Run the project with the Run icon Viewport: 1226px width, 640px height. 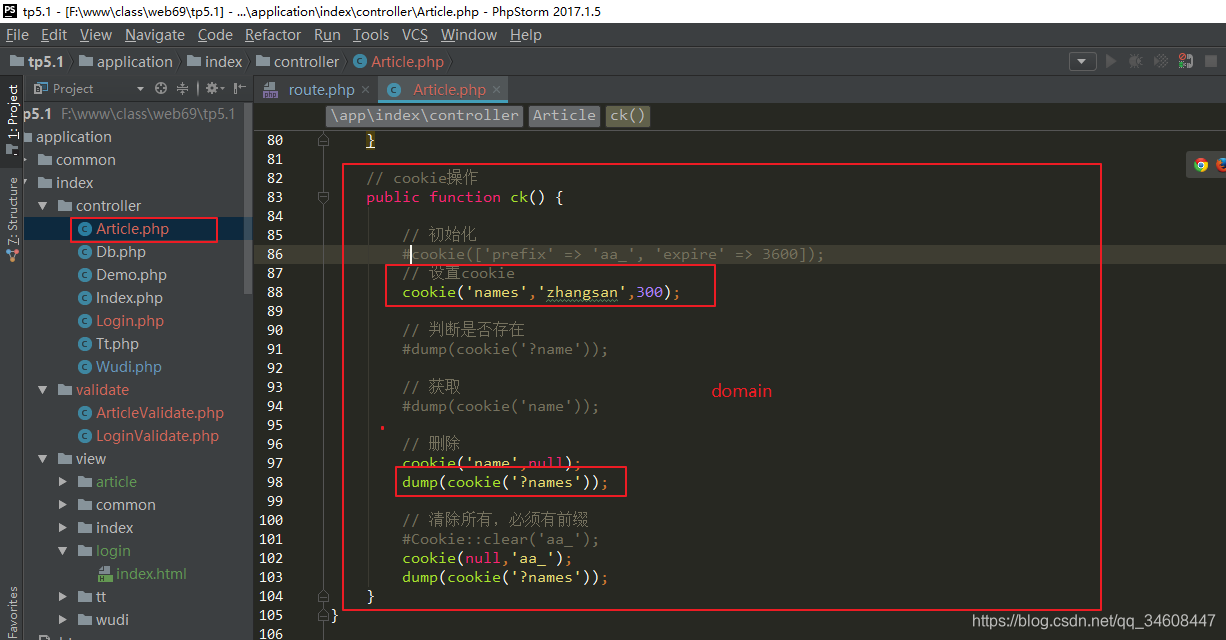point(1111,61)
